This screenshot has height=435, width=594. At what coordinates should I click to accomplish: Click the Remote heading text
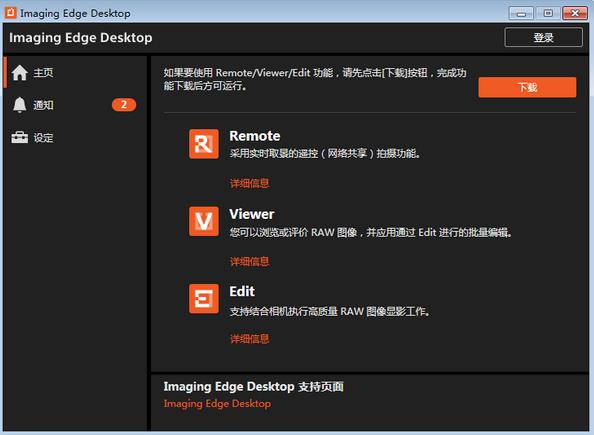tap(255, 136)
